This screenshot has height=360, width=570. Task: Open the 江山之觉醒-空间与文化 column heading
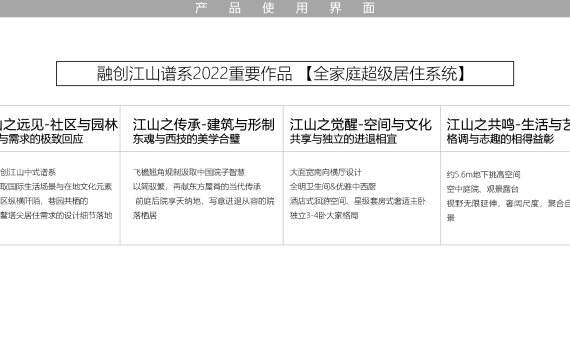pos(361,125)
